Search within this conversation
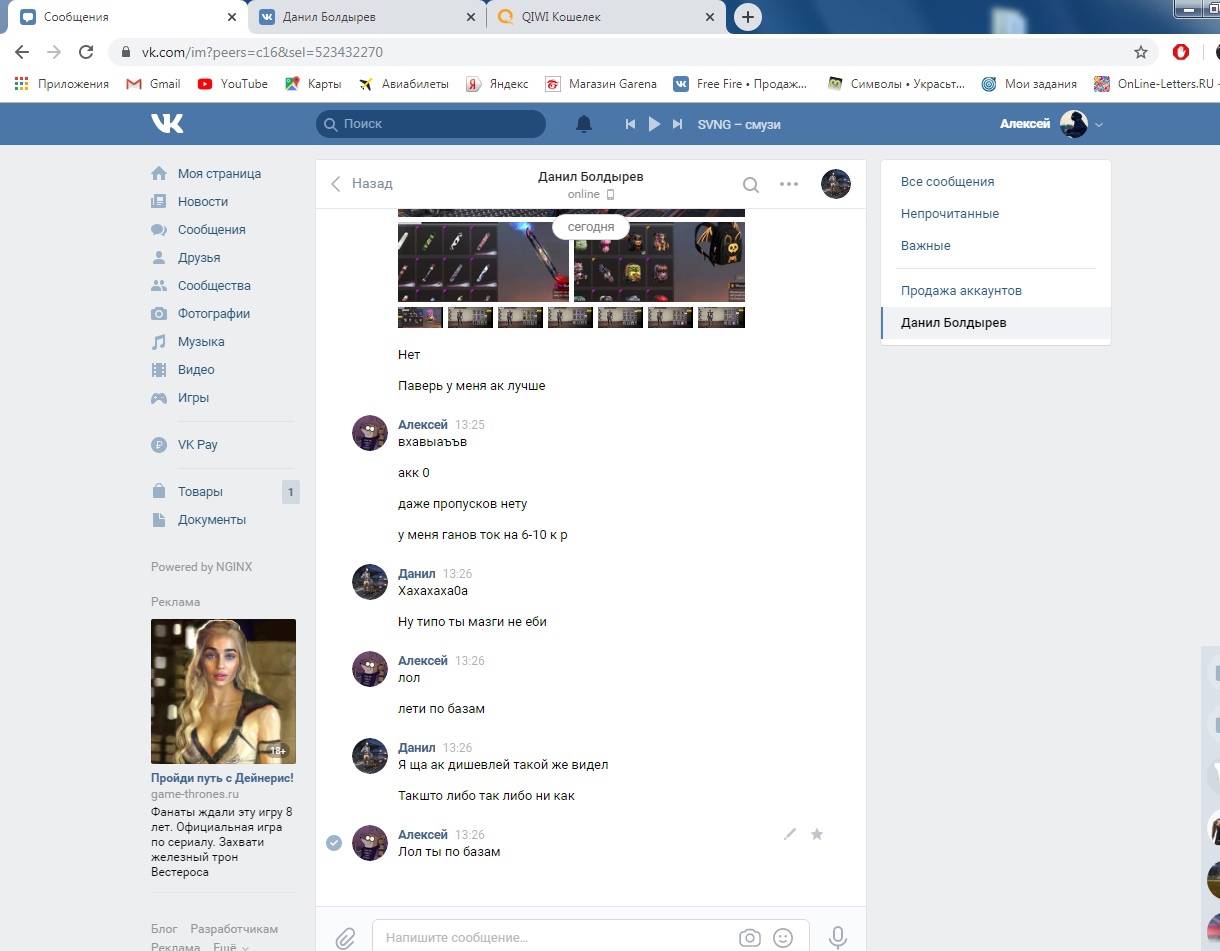Screen dimensions: 1220x951 click(750, 184)
